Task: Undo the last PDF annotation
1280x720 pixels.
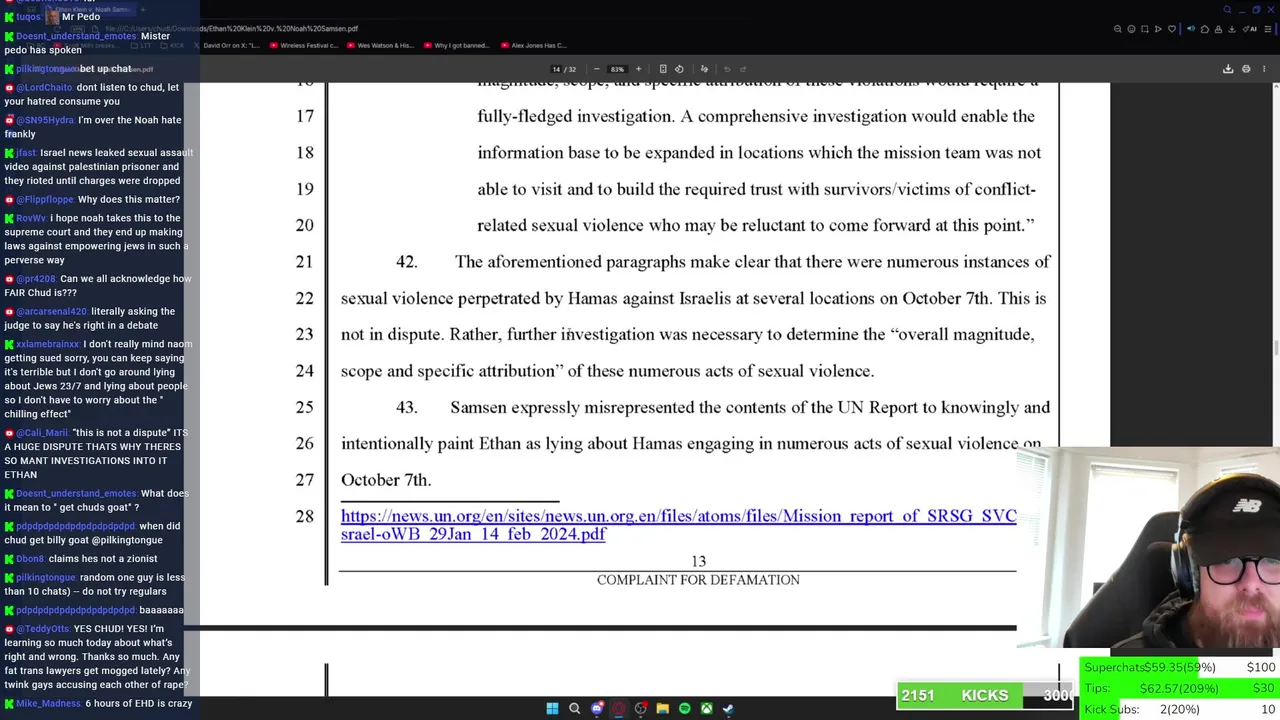Action: click(727, 69)
